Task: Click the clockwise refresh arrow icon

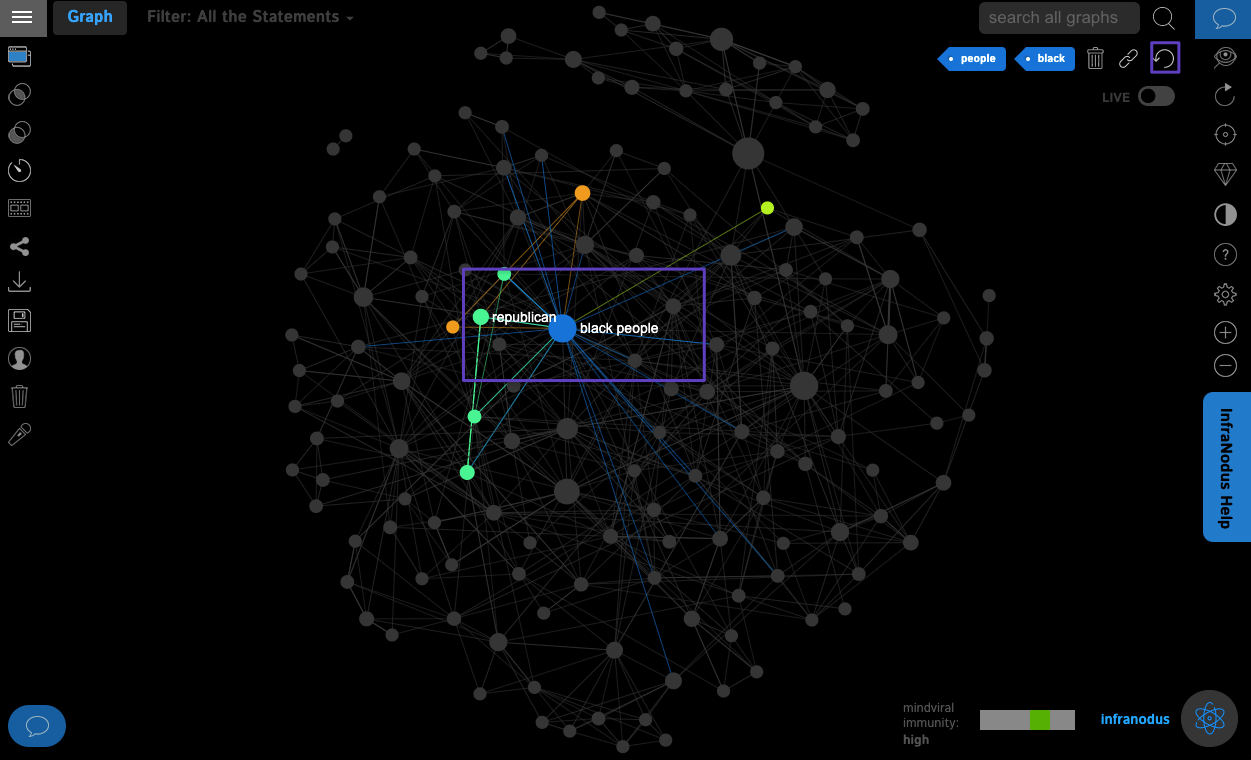Action: coord(1225,95)
